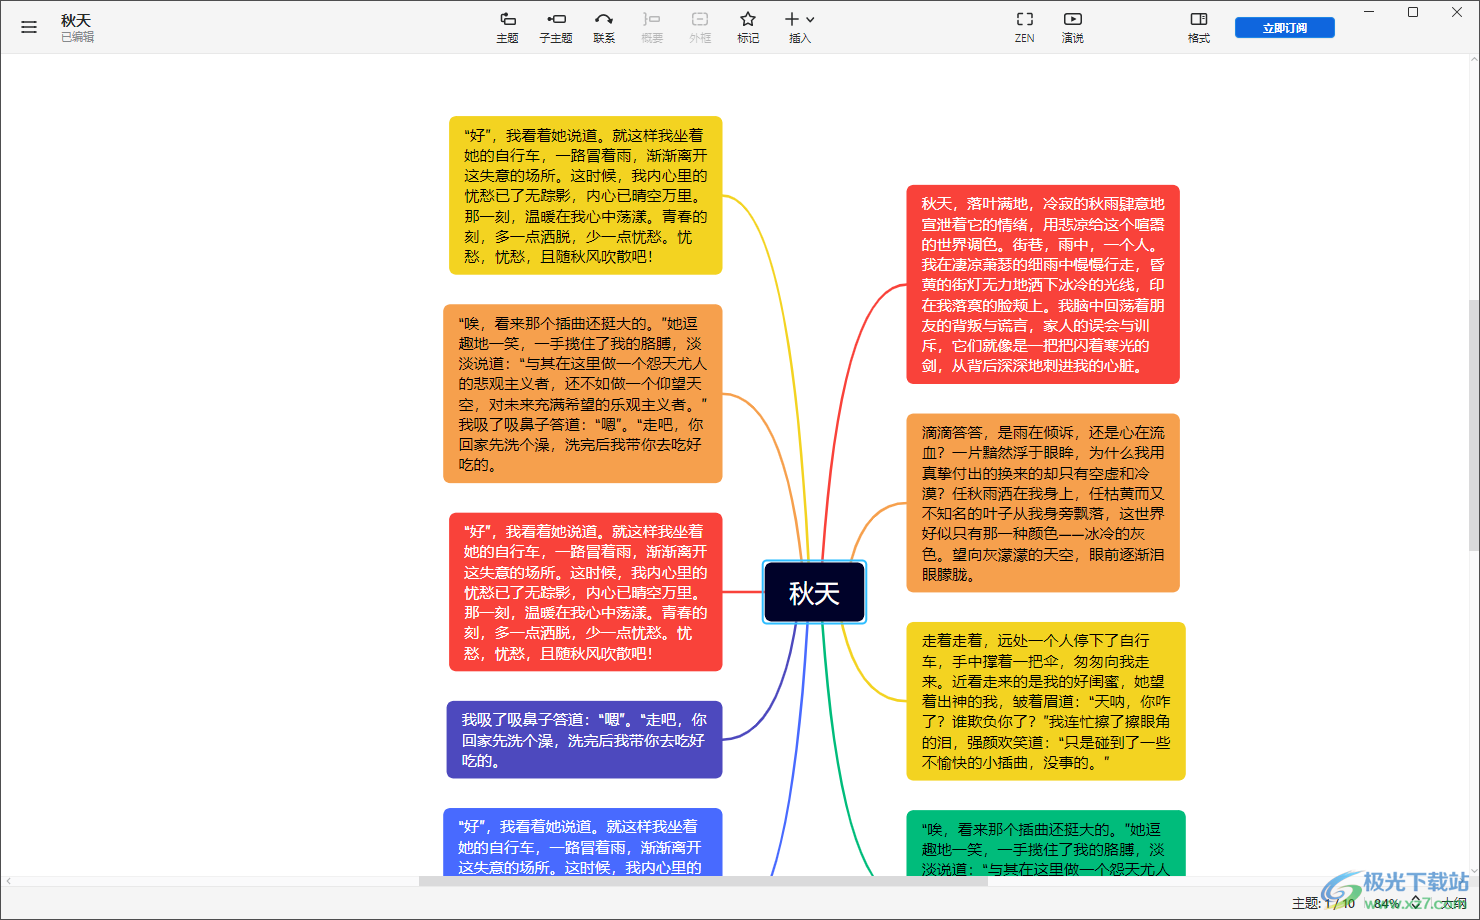Screen dimensions: 1480x920
Task: Minimize the XMind window
Action: point(1369,12)
